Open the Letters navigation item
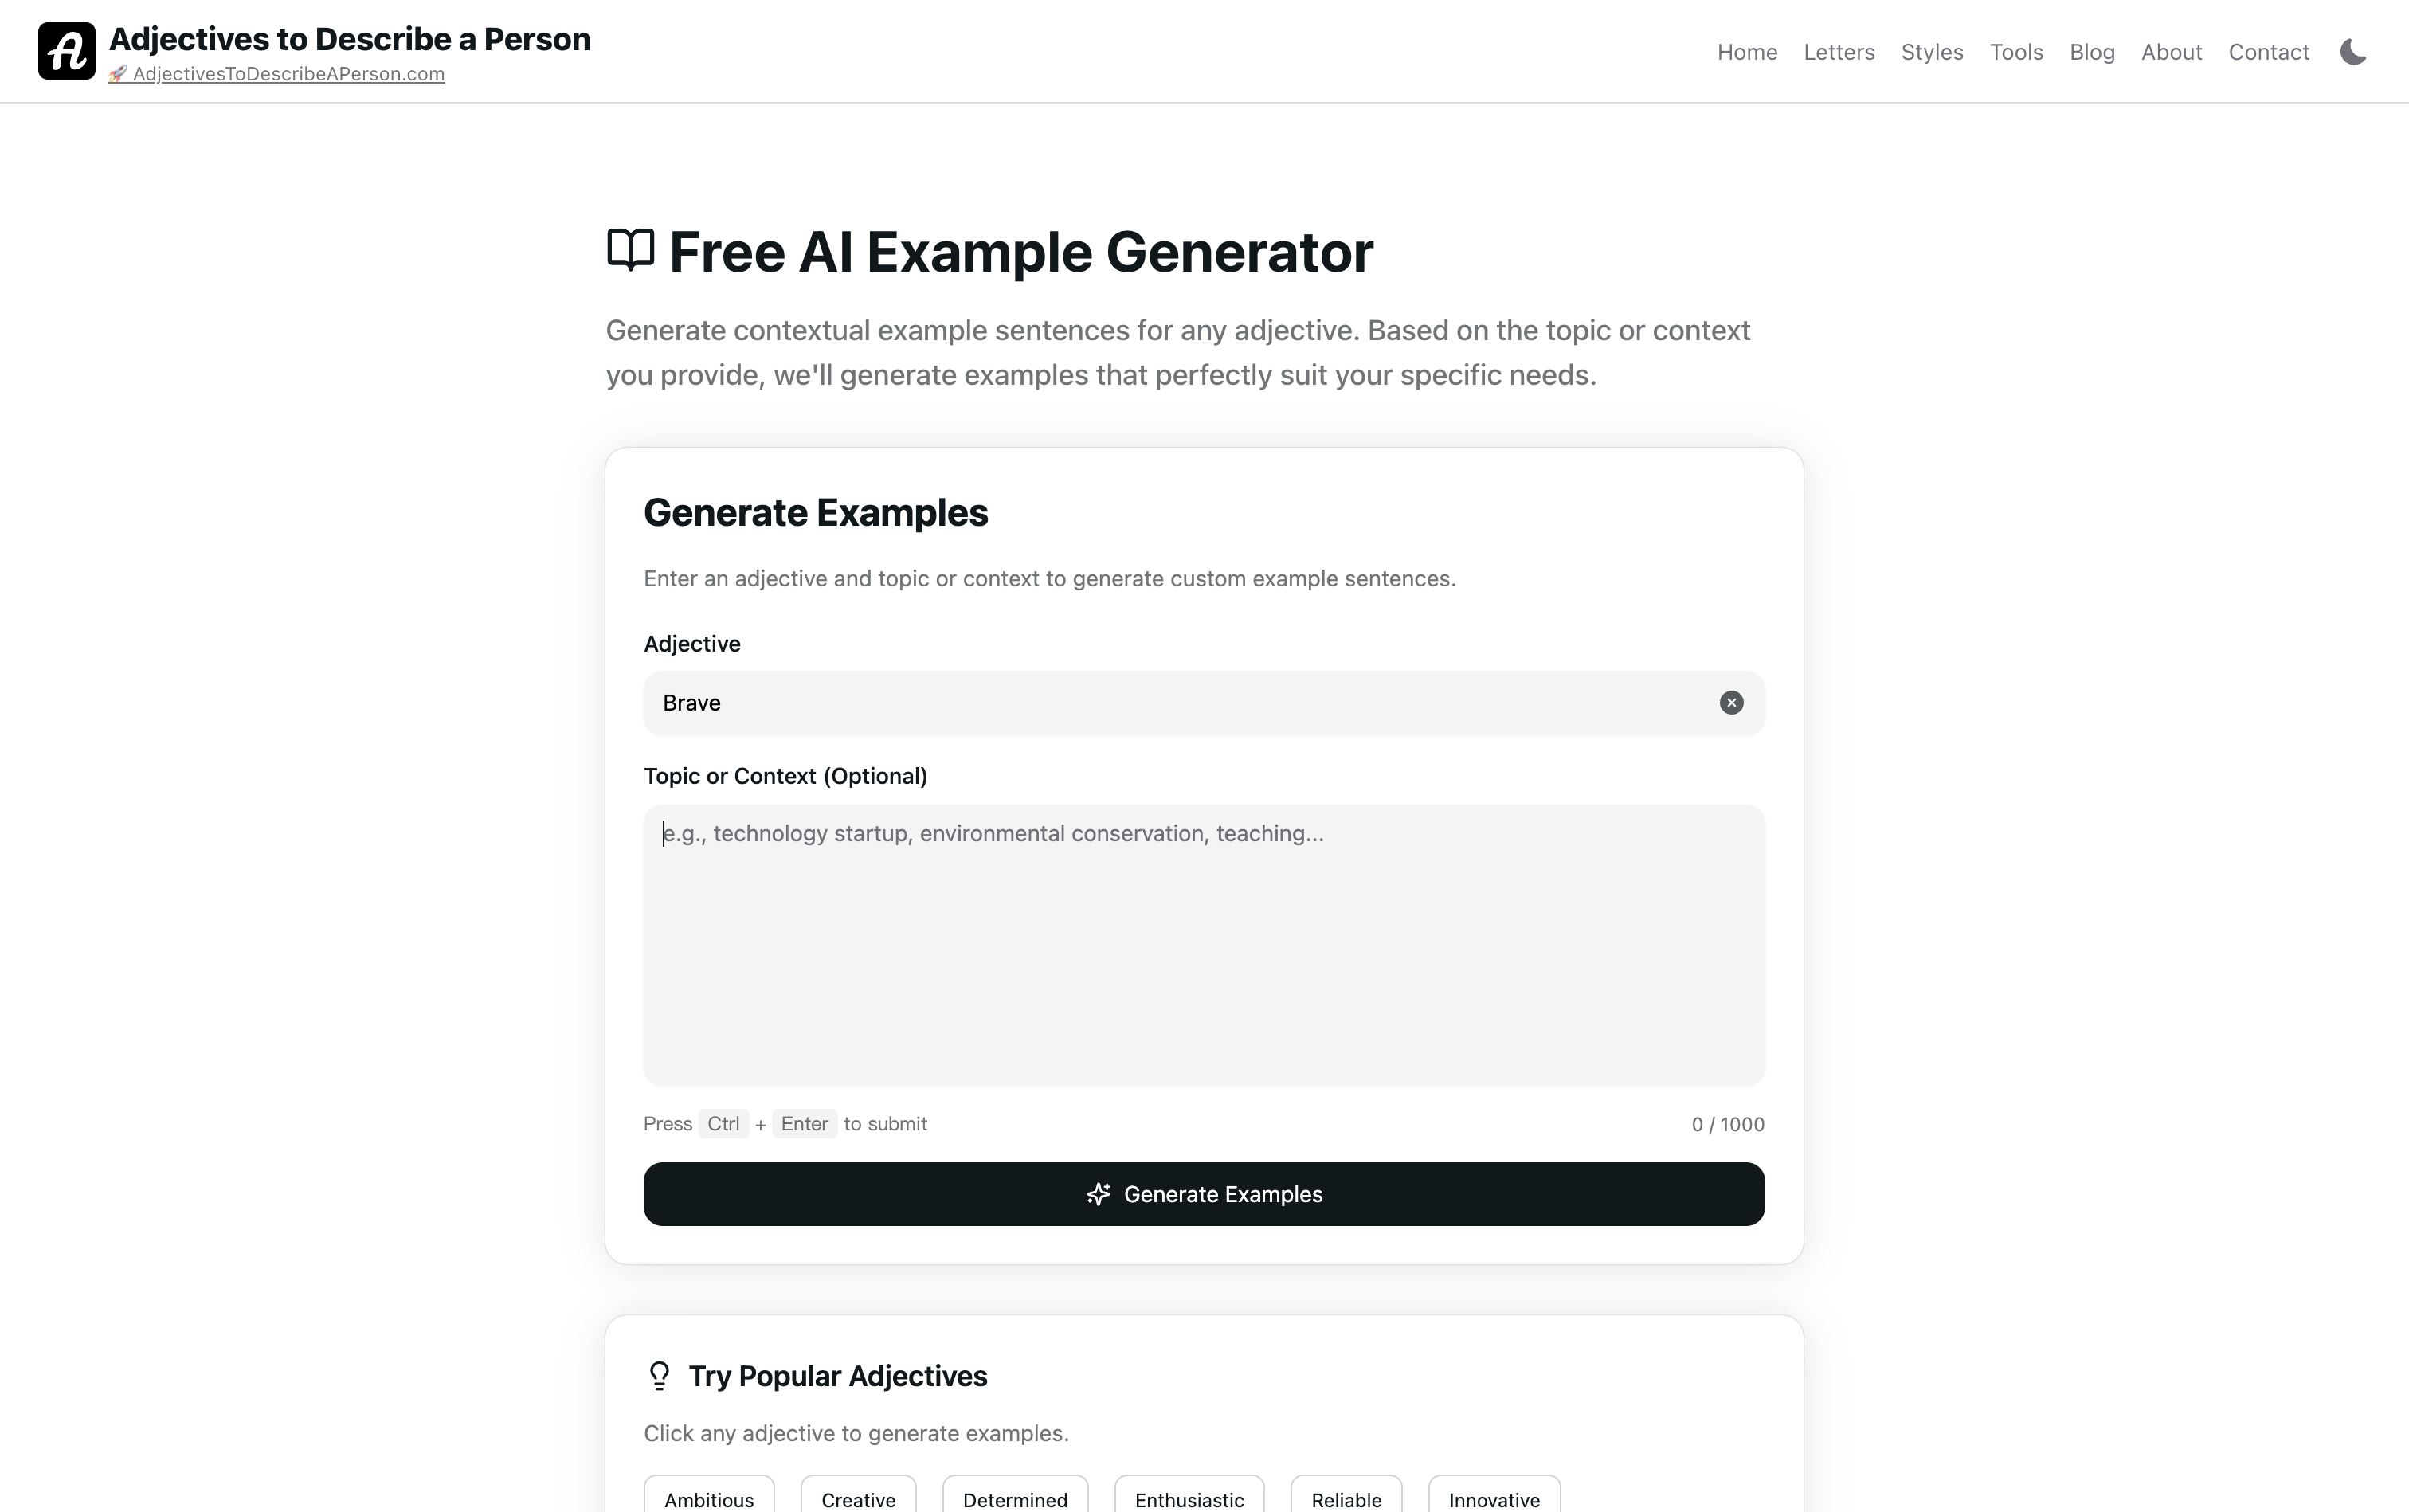The width and height of the screenshot is (2409, 1512). point(1839,52)
